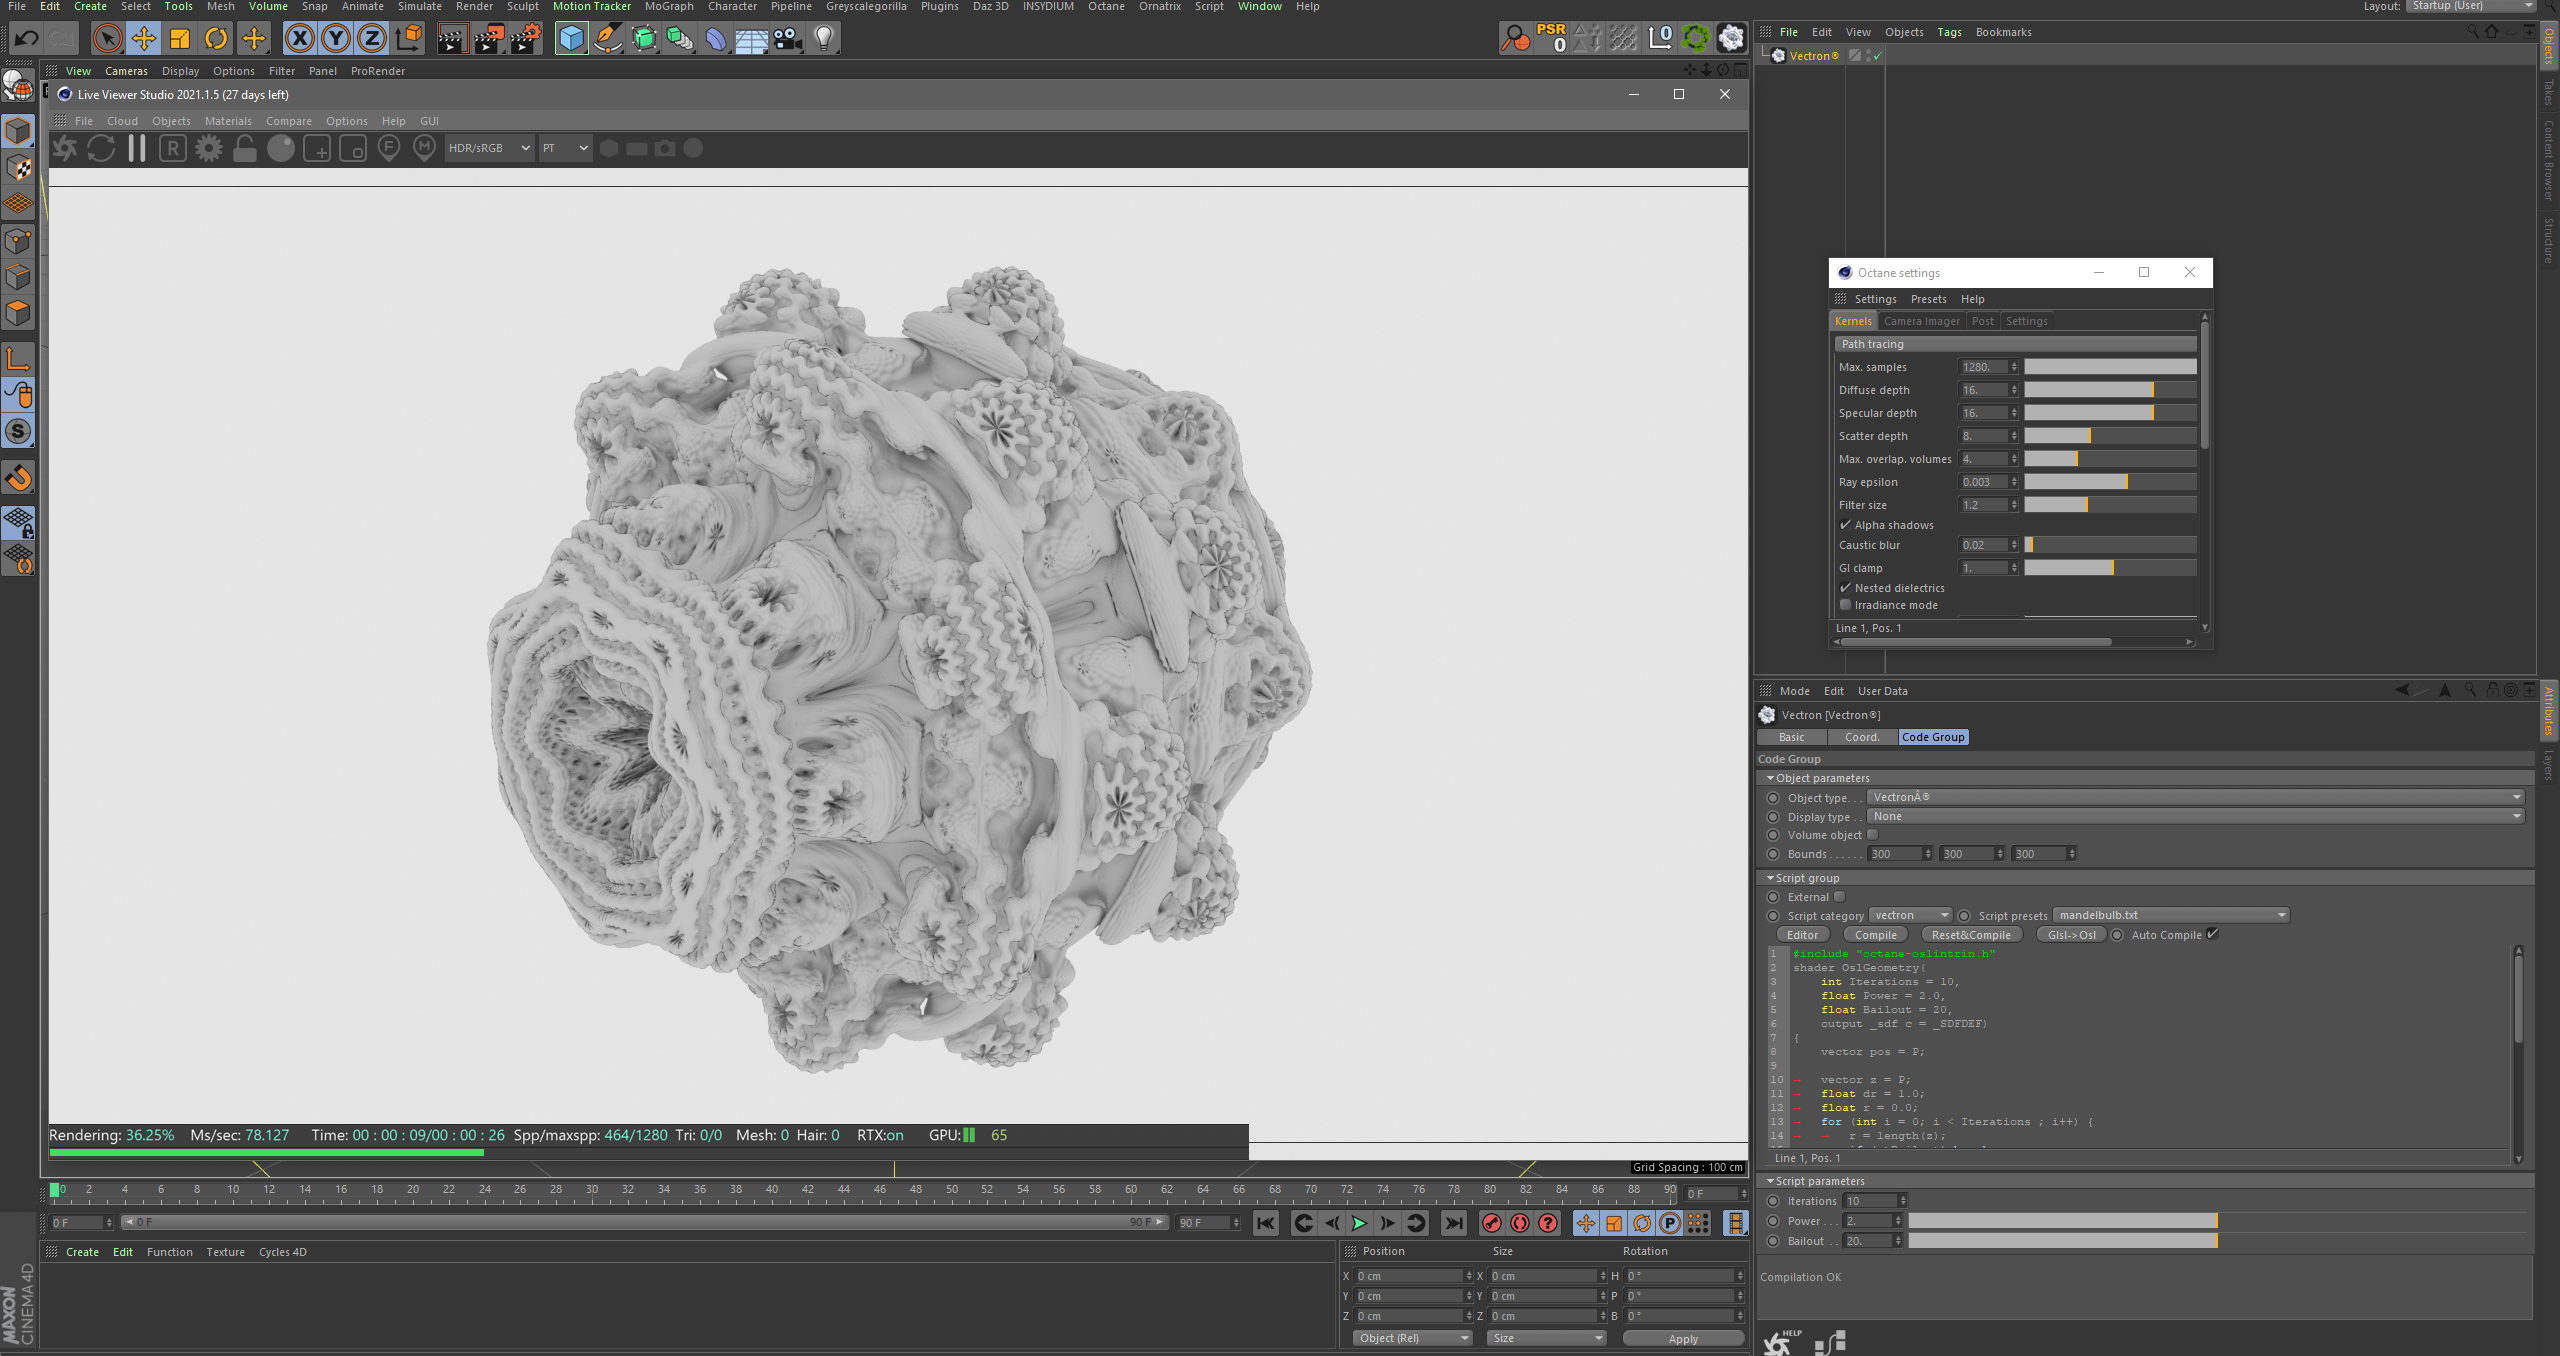Open Octane render settings gear icon
This screenshot has height=1356, width=2560.
[x=209, y=149]
